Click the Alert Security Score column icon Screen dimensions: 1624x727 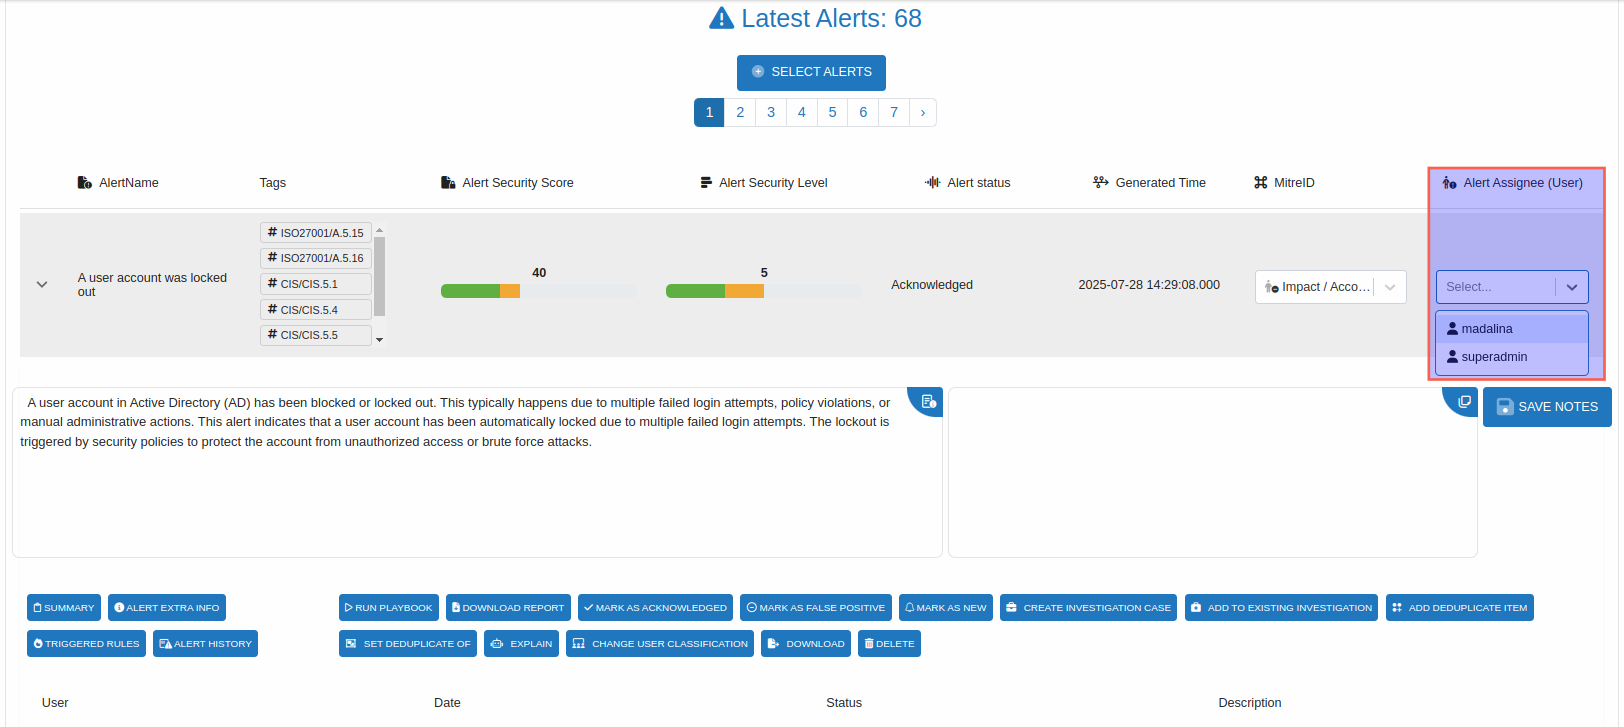pos(448,183)
